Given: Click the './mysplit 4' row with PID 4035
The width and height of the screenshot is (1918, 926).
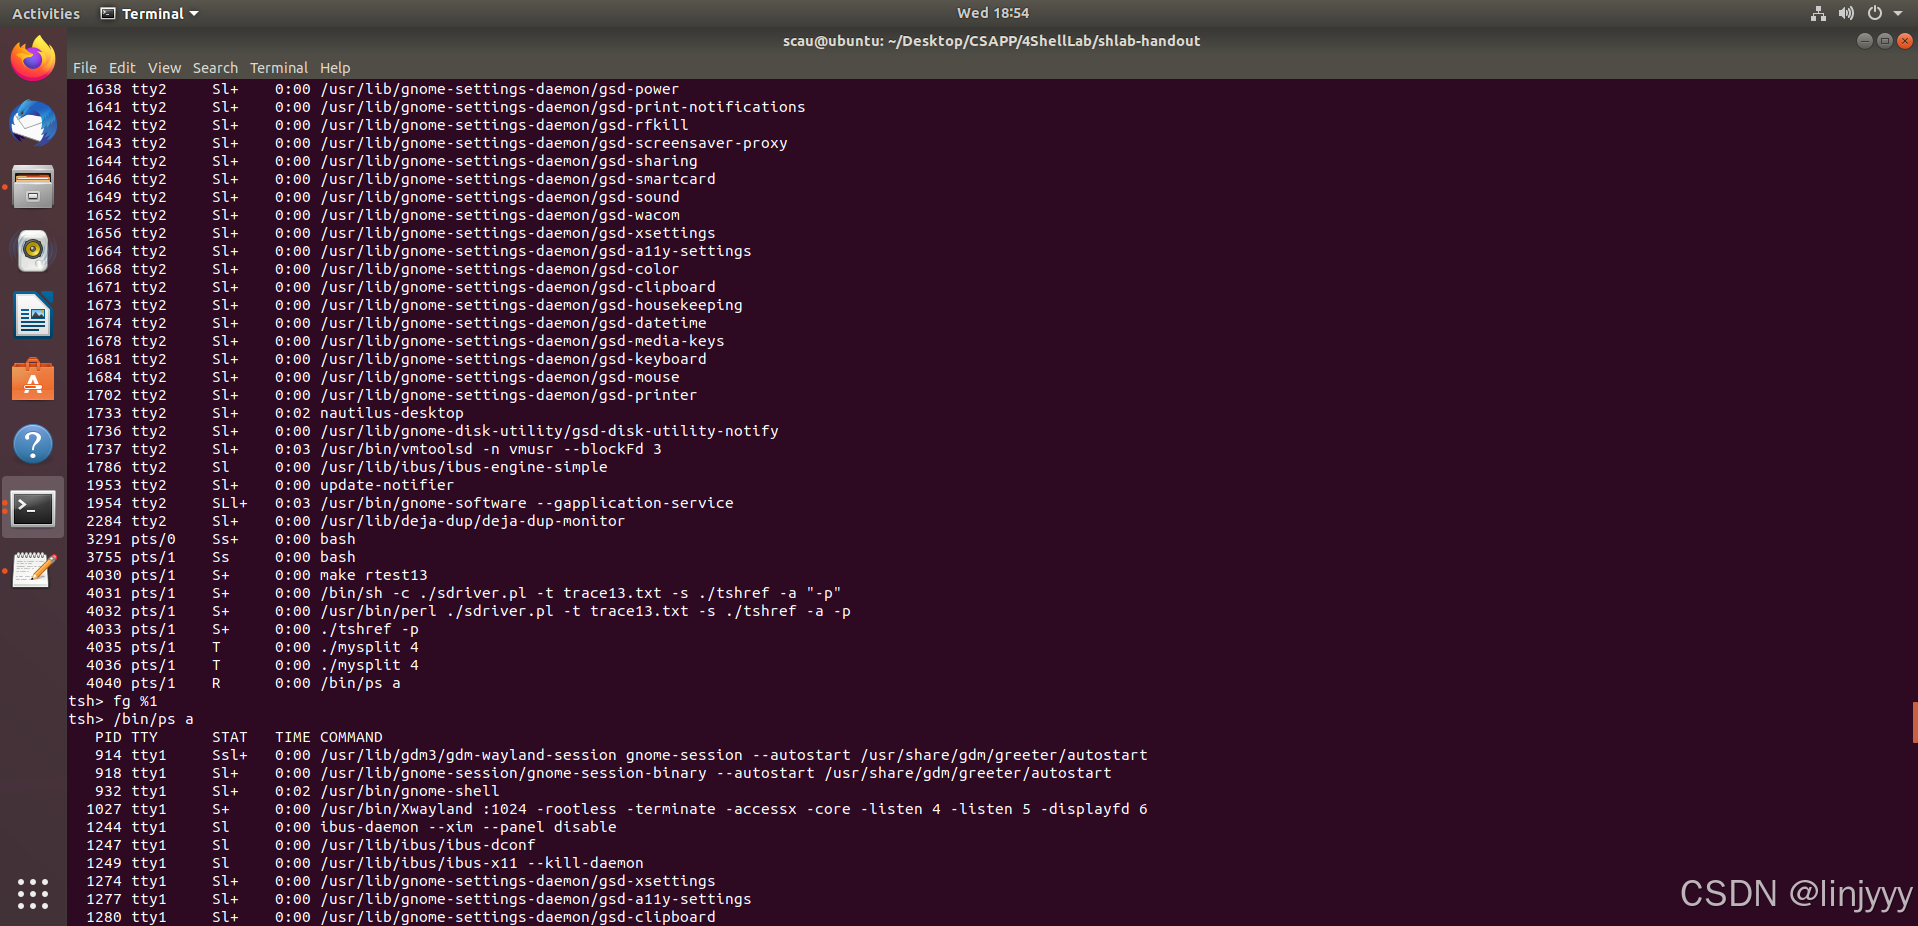Looking at the screenshot, I should click(x=252, y=647).
